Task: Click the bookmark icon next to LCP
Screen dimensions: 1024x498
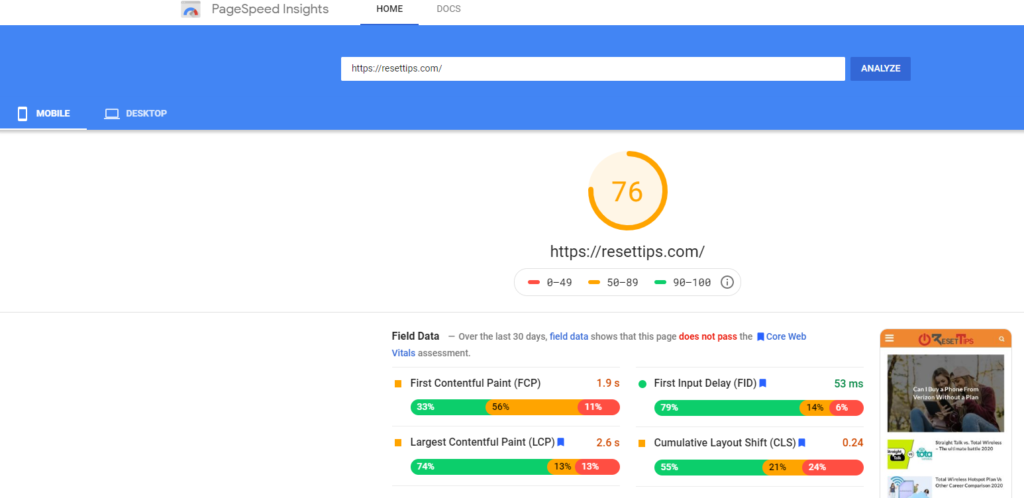Action: 560,442
